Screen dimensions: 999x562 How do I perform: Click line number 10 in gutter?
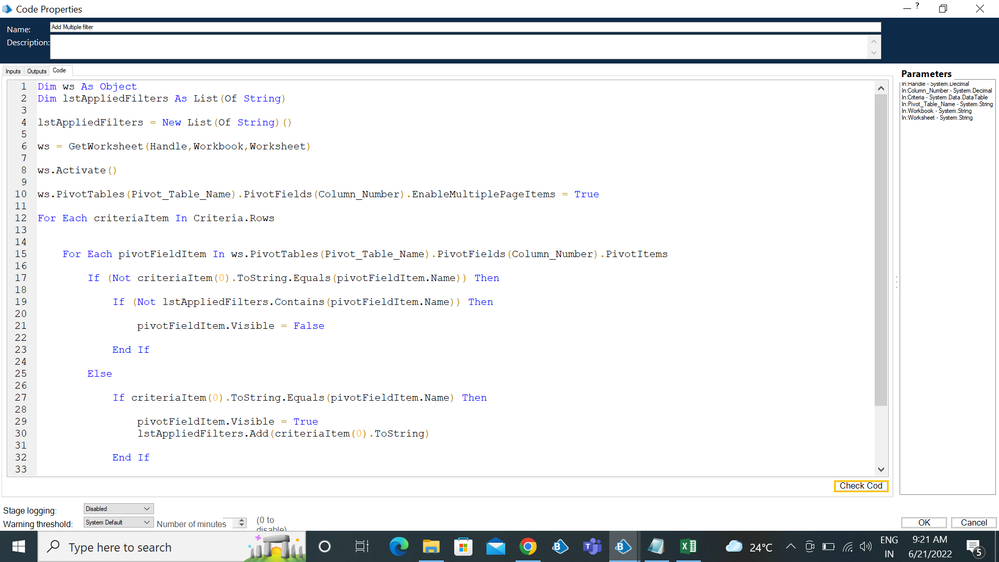20,194
